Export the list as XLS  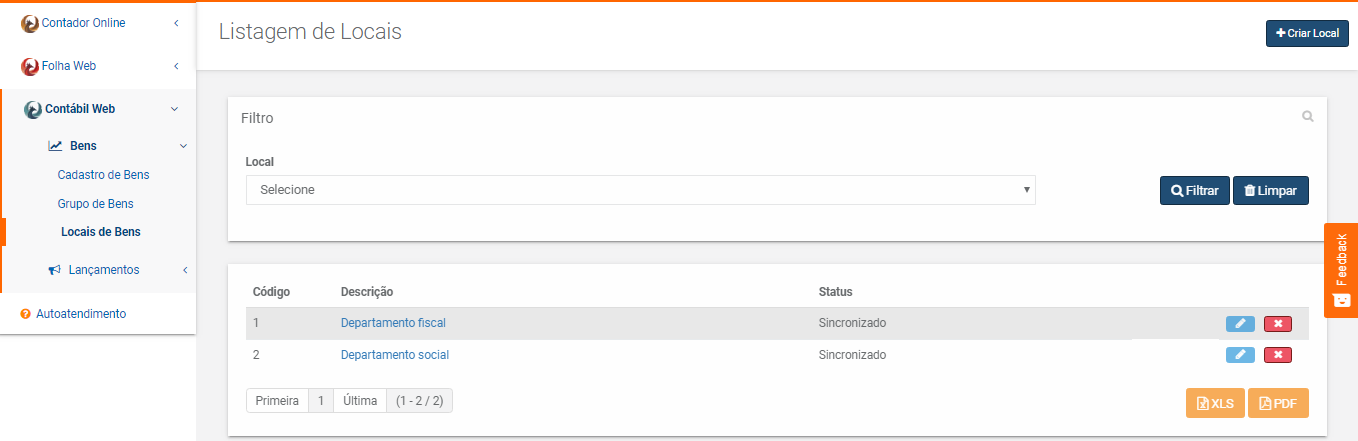[1215, 403]
